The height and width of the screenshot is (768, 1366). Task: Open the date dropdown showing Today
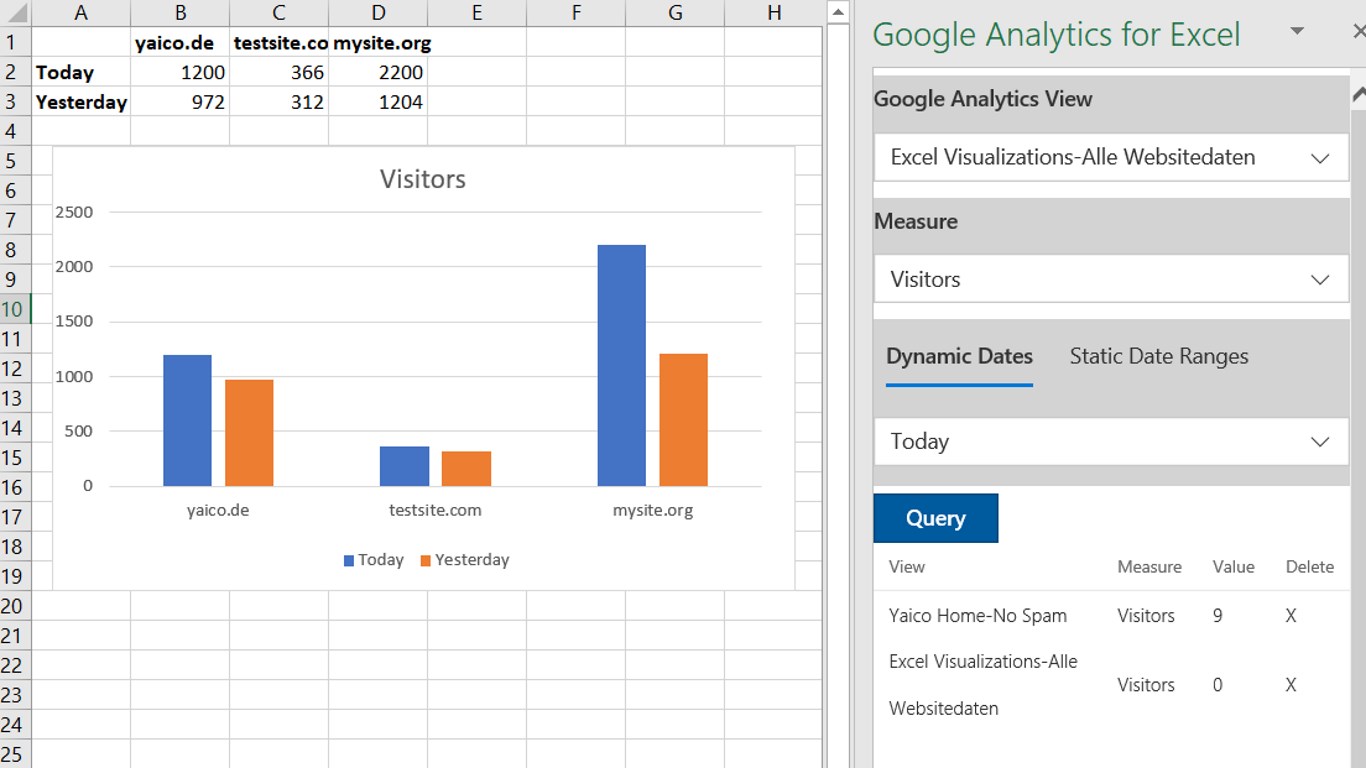(x=1111, y=441)
